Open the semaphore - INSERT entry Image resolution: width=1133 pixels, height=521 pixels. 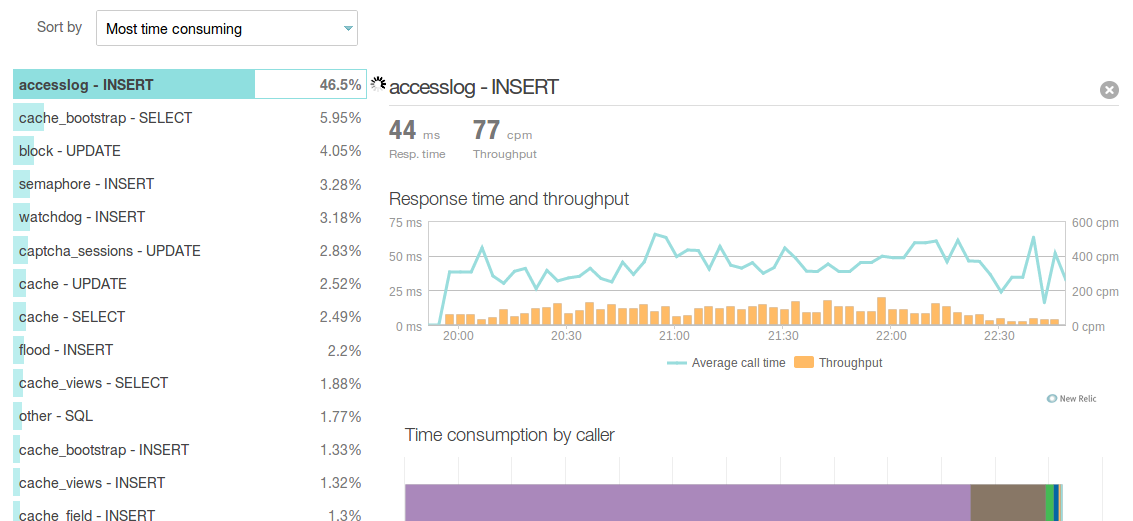point(190,184)
